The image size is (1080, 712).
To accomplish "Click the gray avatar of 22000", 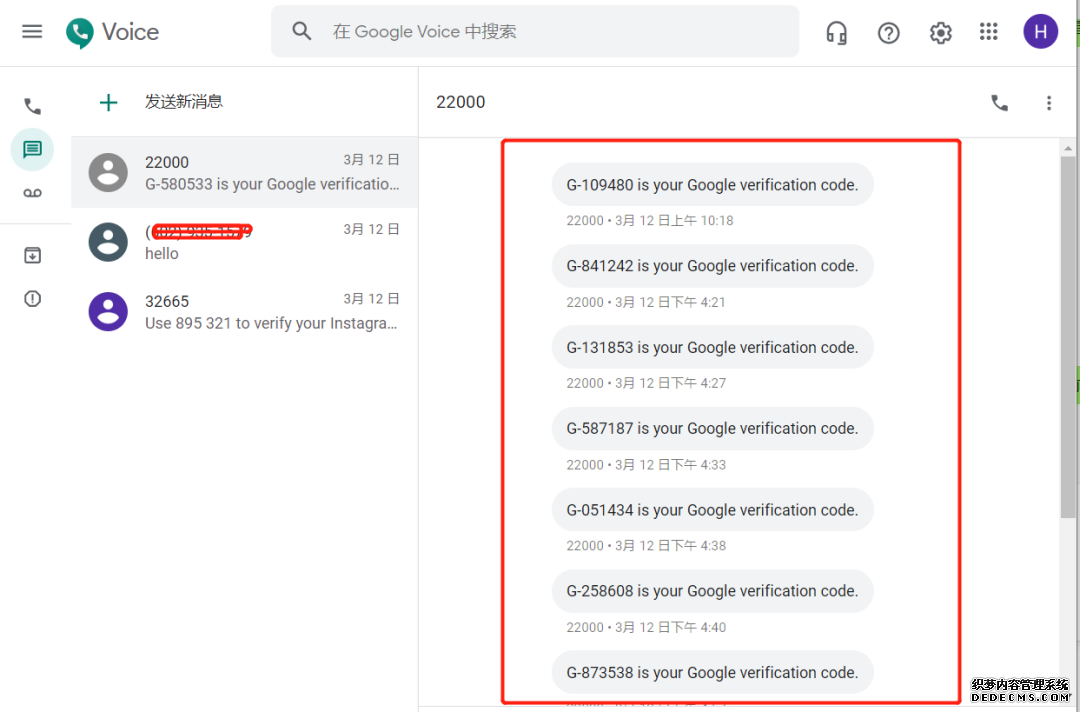I will point(108,172).
